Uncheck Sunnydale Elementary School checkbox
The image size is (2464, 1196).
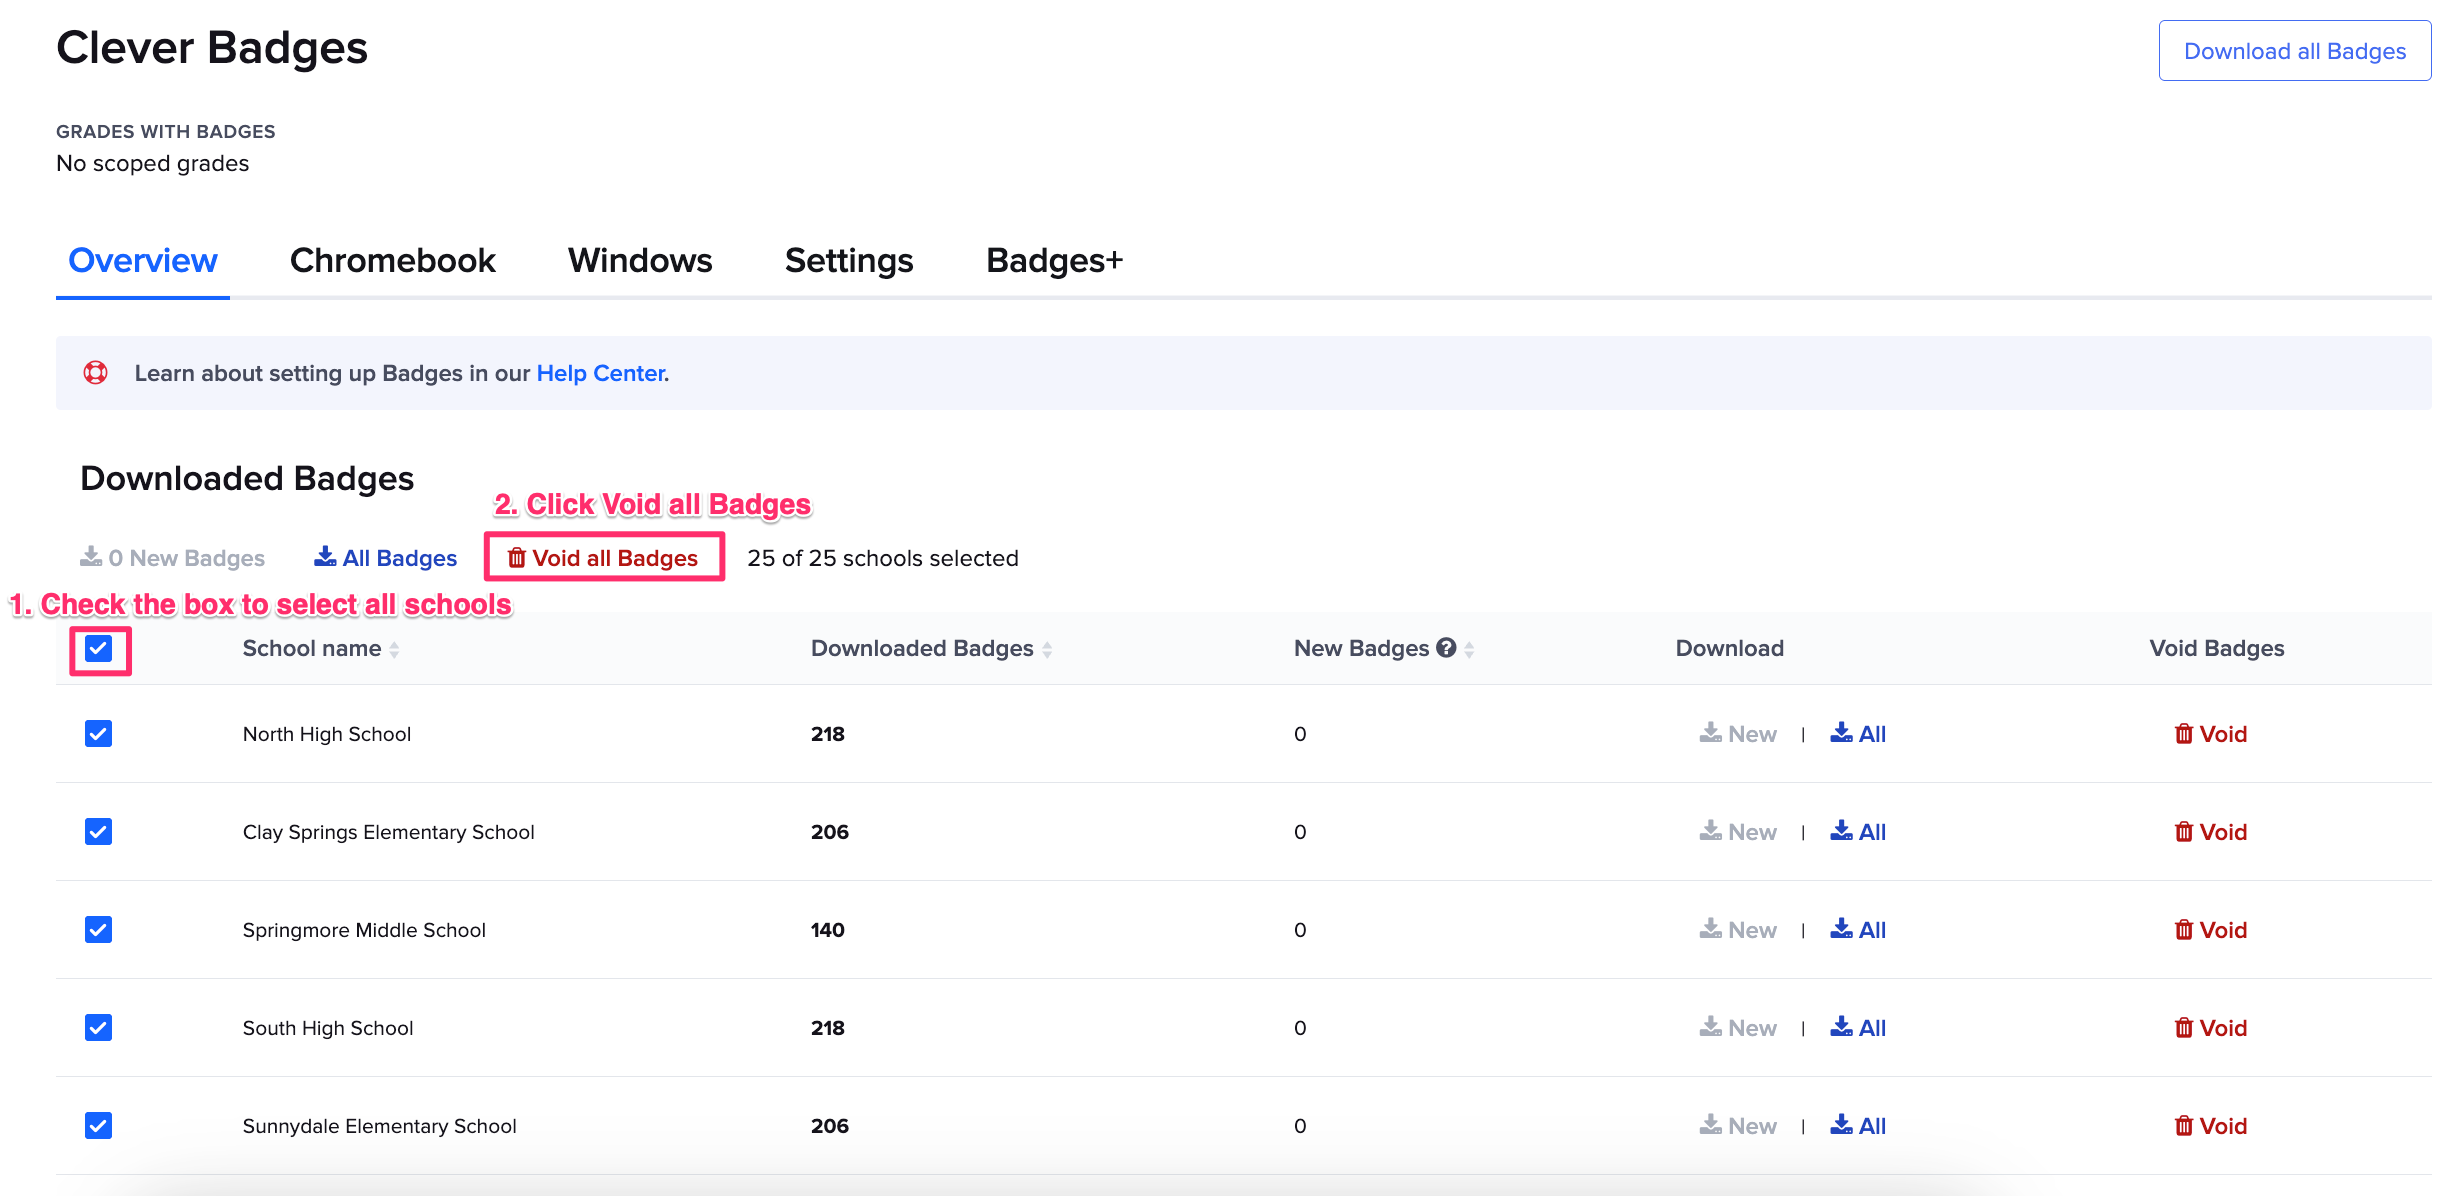click(98, 1126)
